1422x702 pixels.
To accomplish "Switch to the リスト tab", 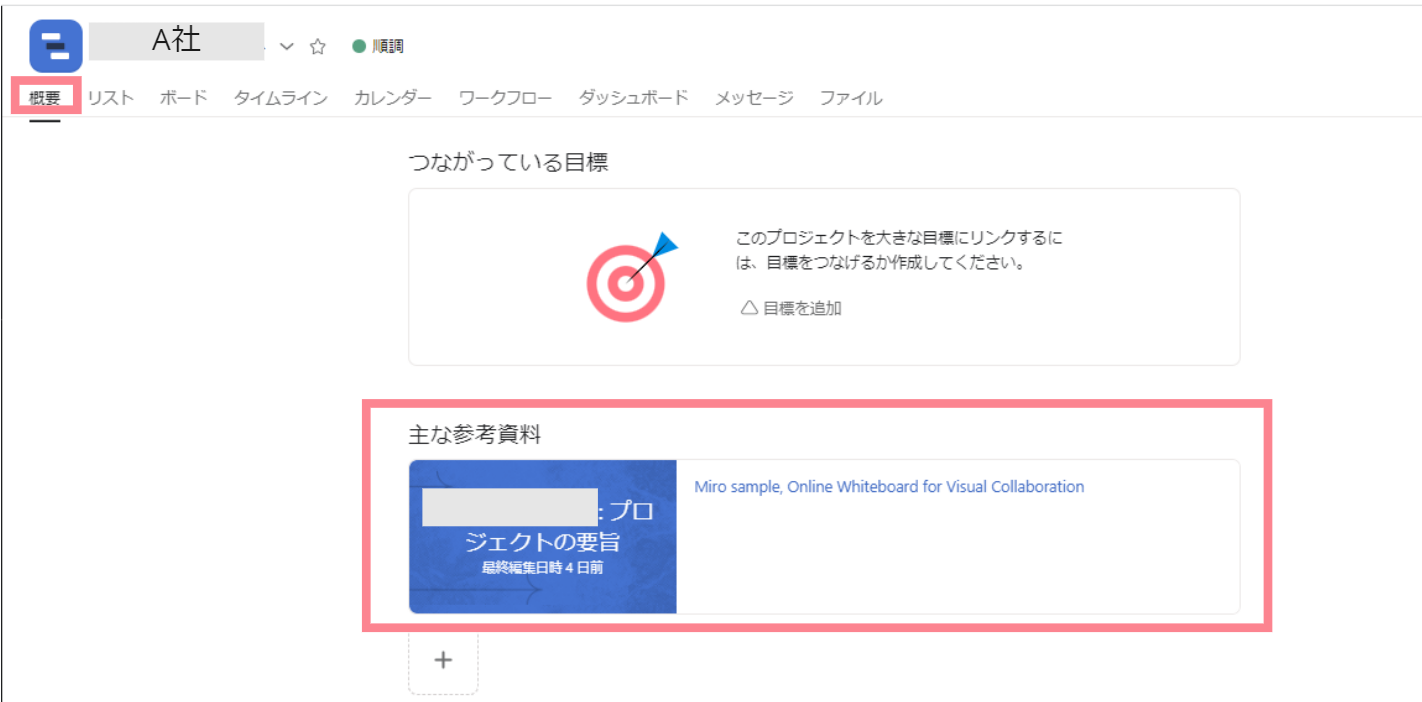I will click(110, 98).
